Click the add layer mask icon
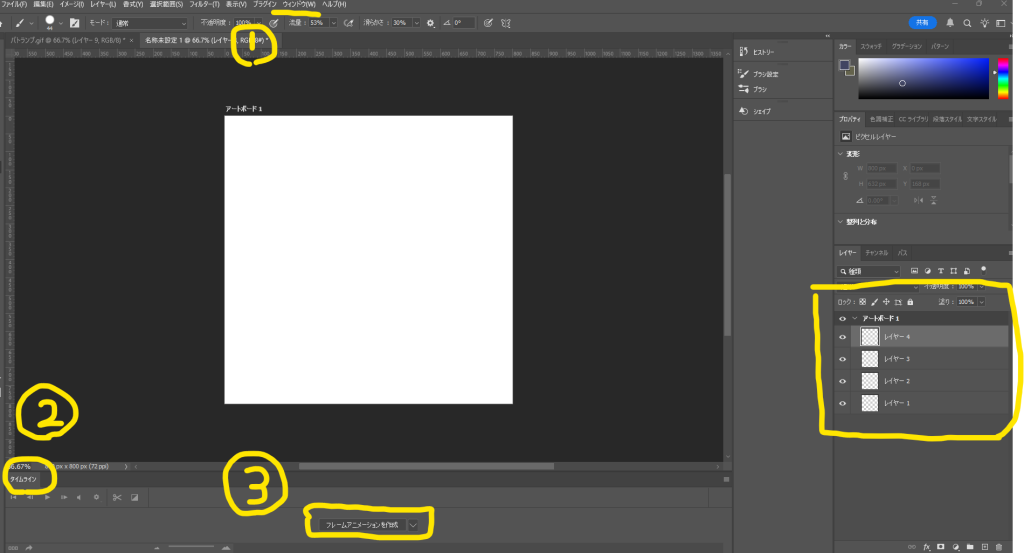This screenshot has width=1024, height=553. [x=941, y=547]
